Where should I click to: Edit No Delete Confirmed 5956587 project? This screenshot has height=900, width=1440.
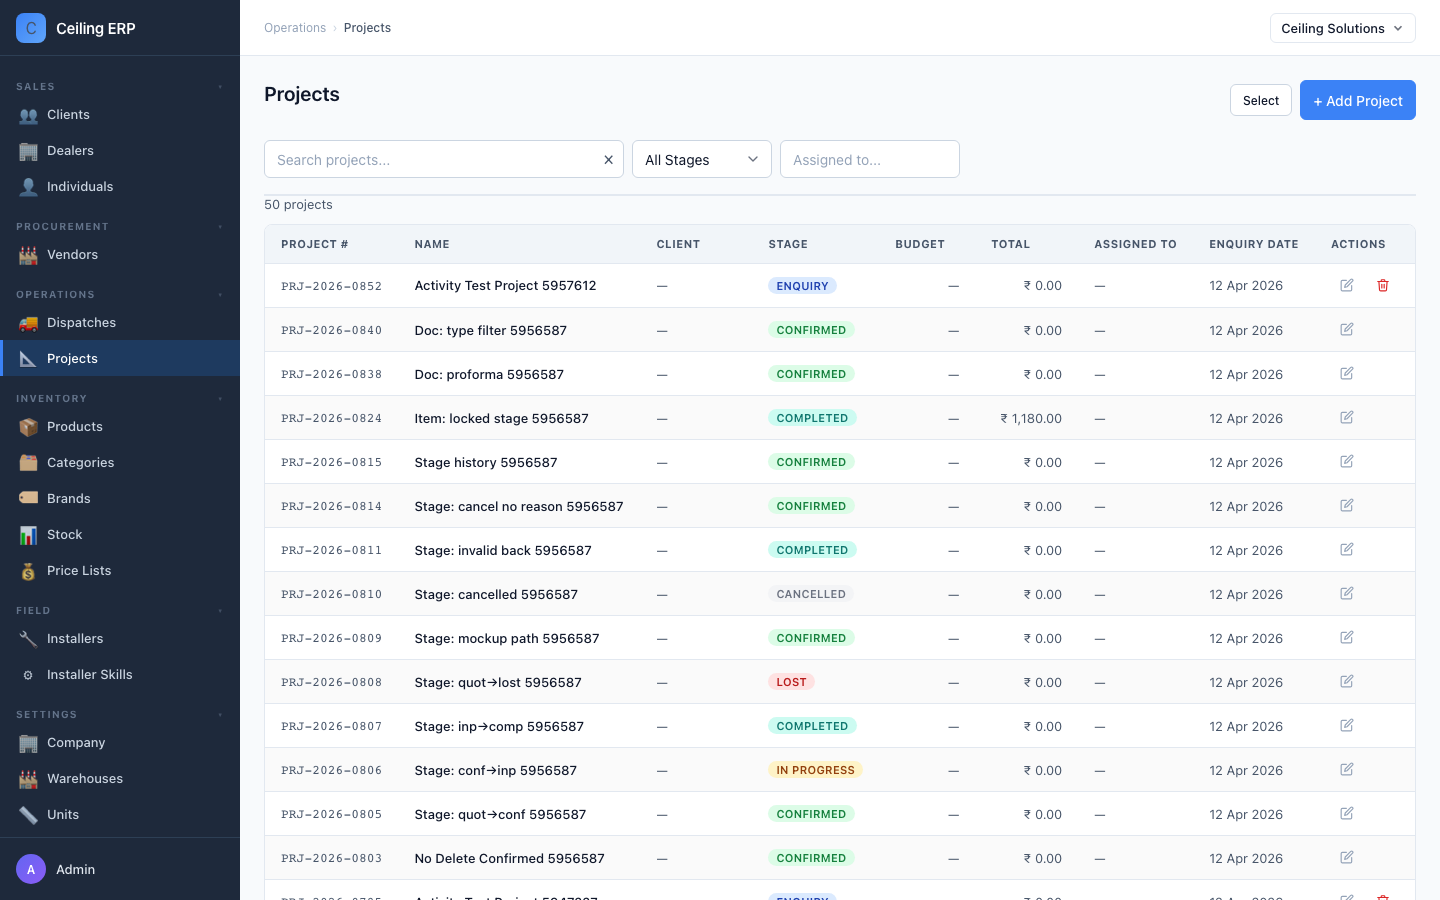1347,857
